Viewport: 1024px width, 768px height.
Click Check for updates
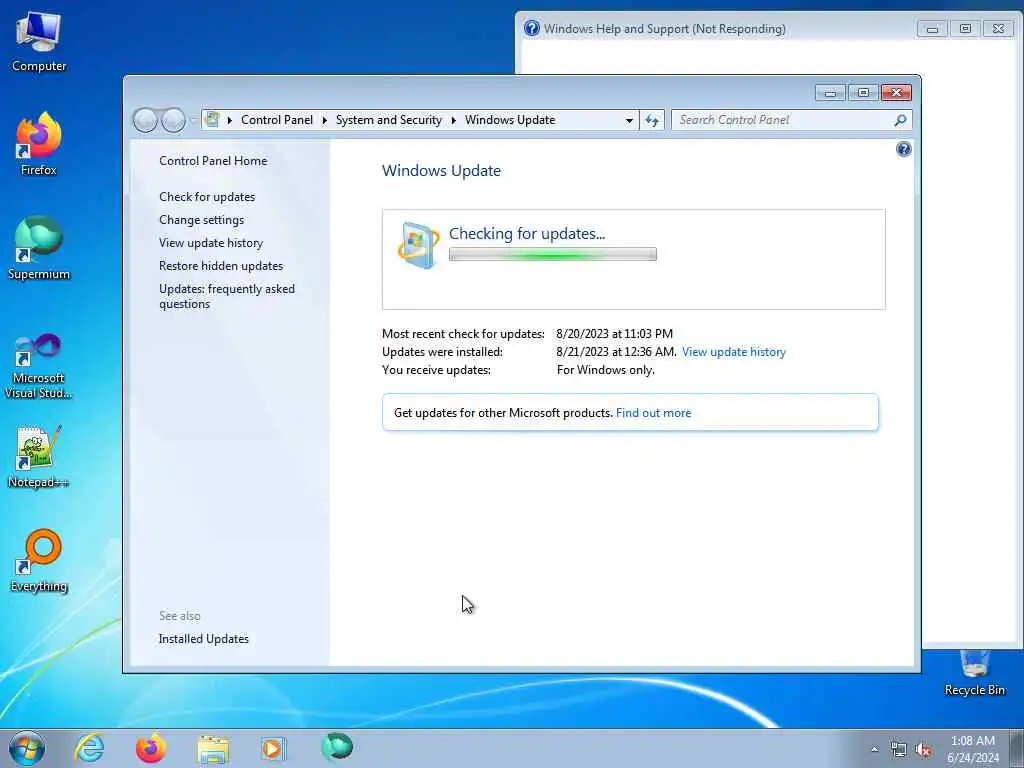pos(207,197)
